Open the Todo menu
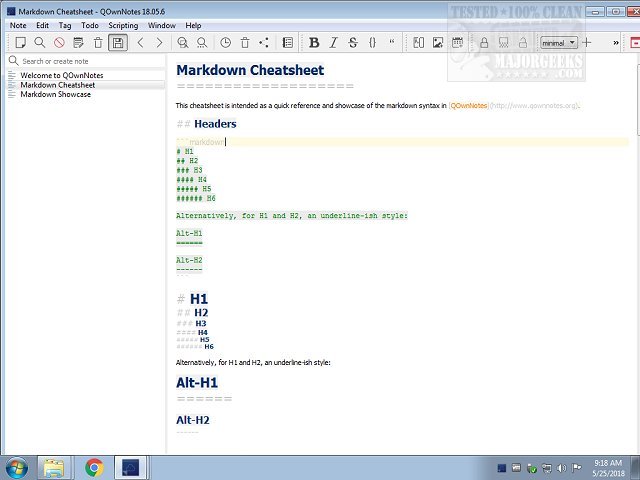640x480 pixels. (x=90, y=25)
